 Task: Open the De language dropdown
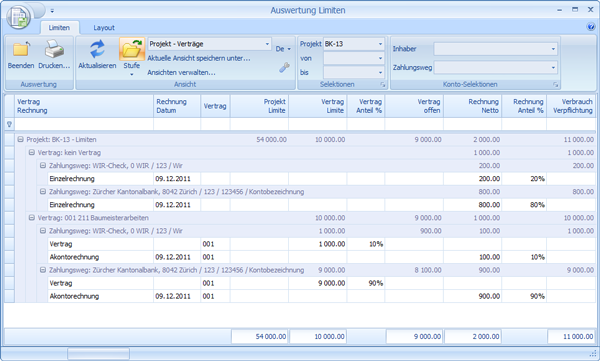click(283, 49)
